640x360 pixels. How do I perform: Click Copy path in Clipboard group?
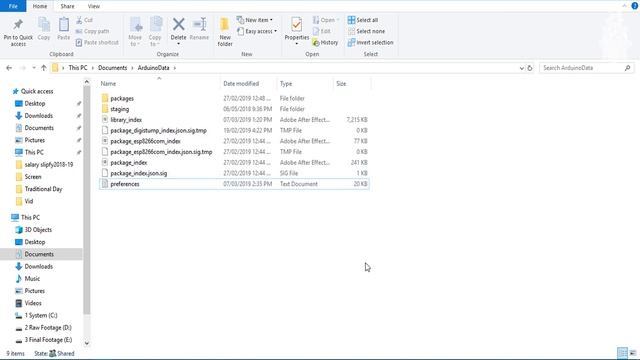coord(92,31)
